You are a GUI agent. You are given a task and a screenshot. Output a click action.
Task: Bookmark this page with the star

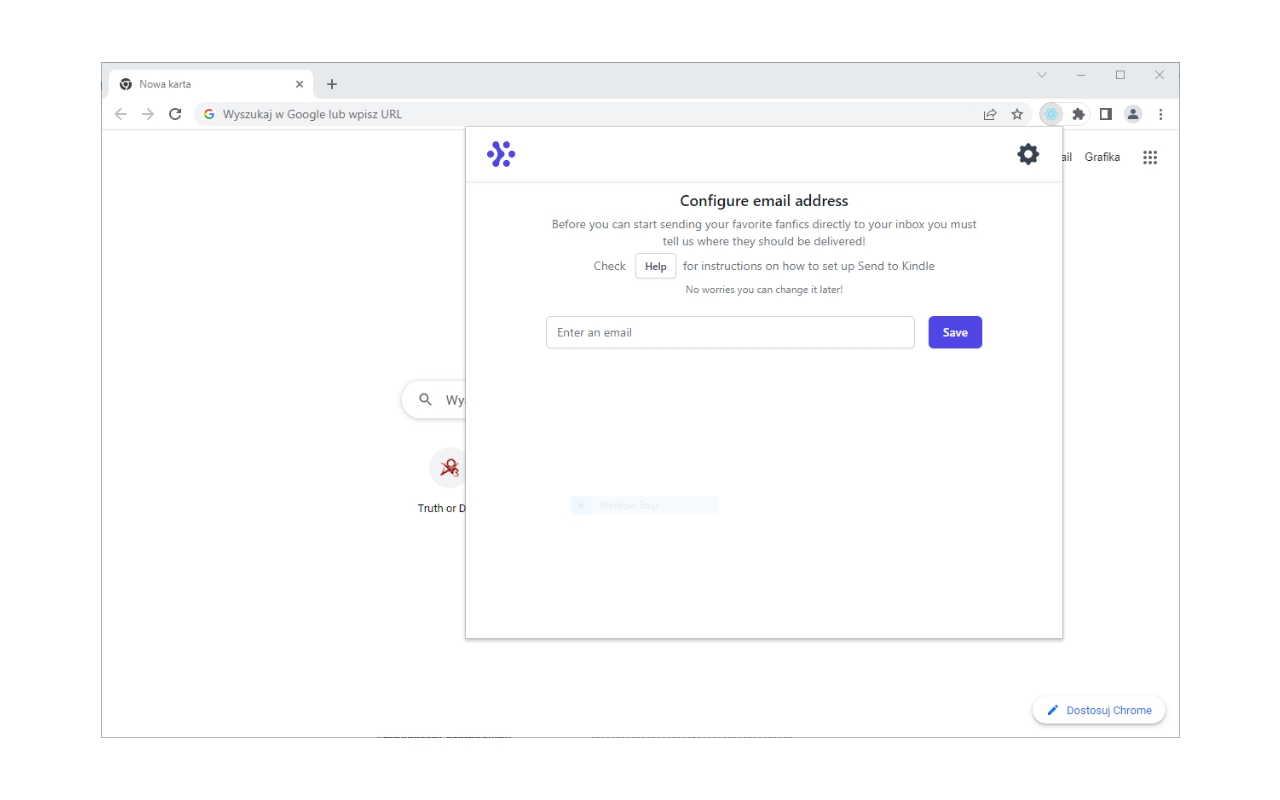pyautogui.click(x=1017, y=114)
